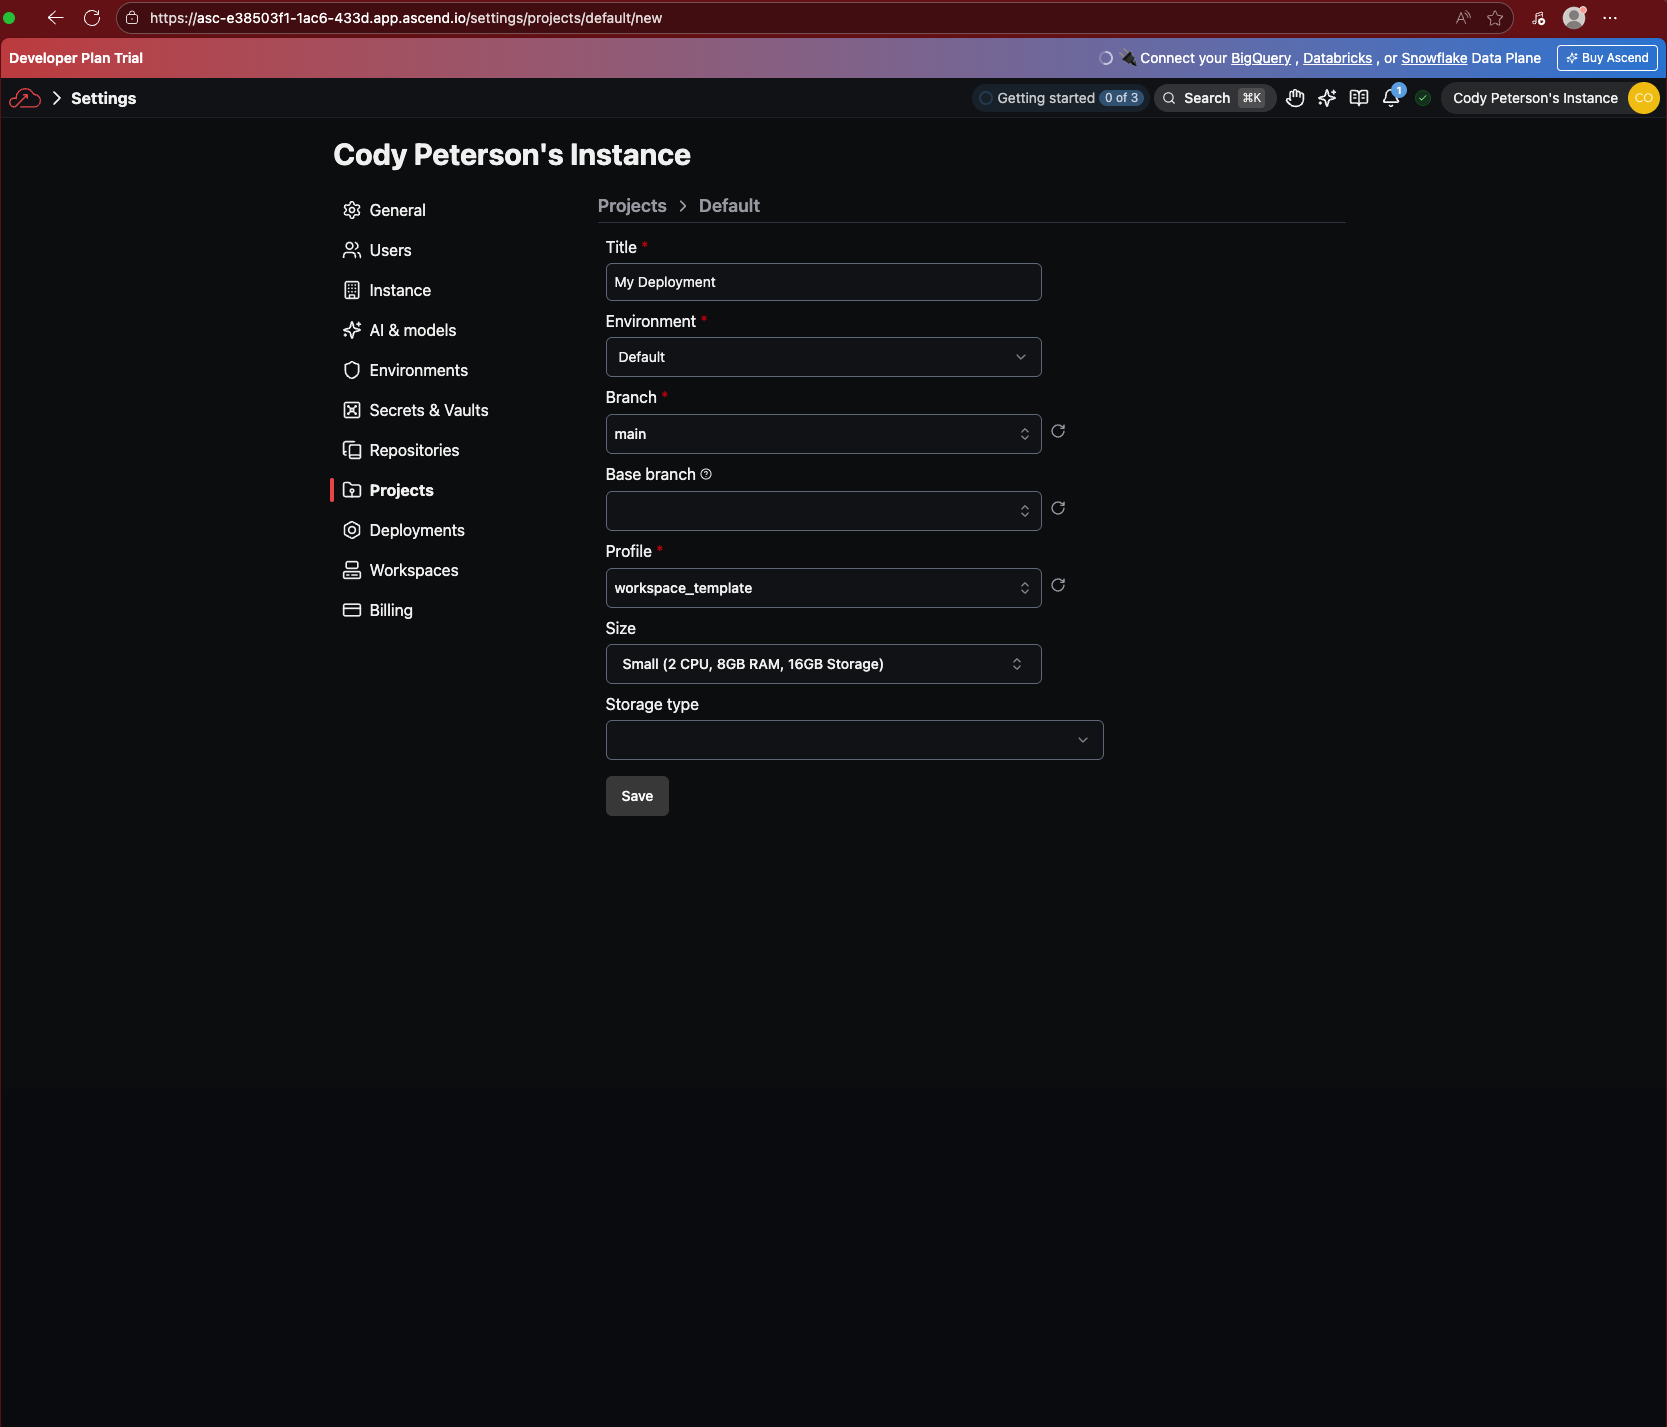The height and width of the screenshot is (1427, 1667).
Task: Go back in the browser
Action: [x=55, y=18]
